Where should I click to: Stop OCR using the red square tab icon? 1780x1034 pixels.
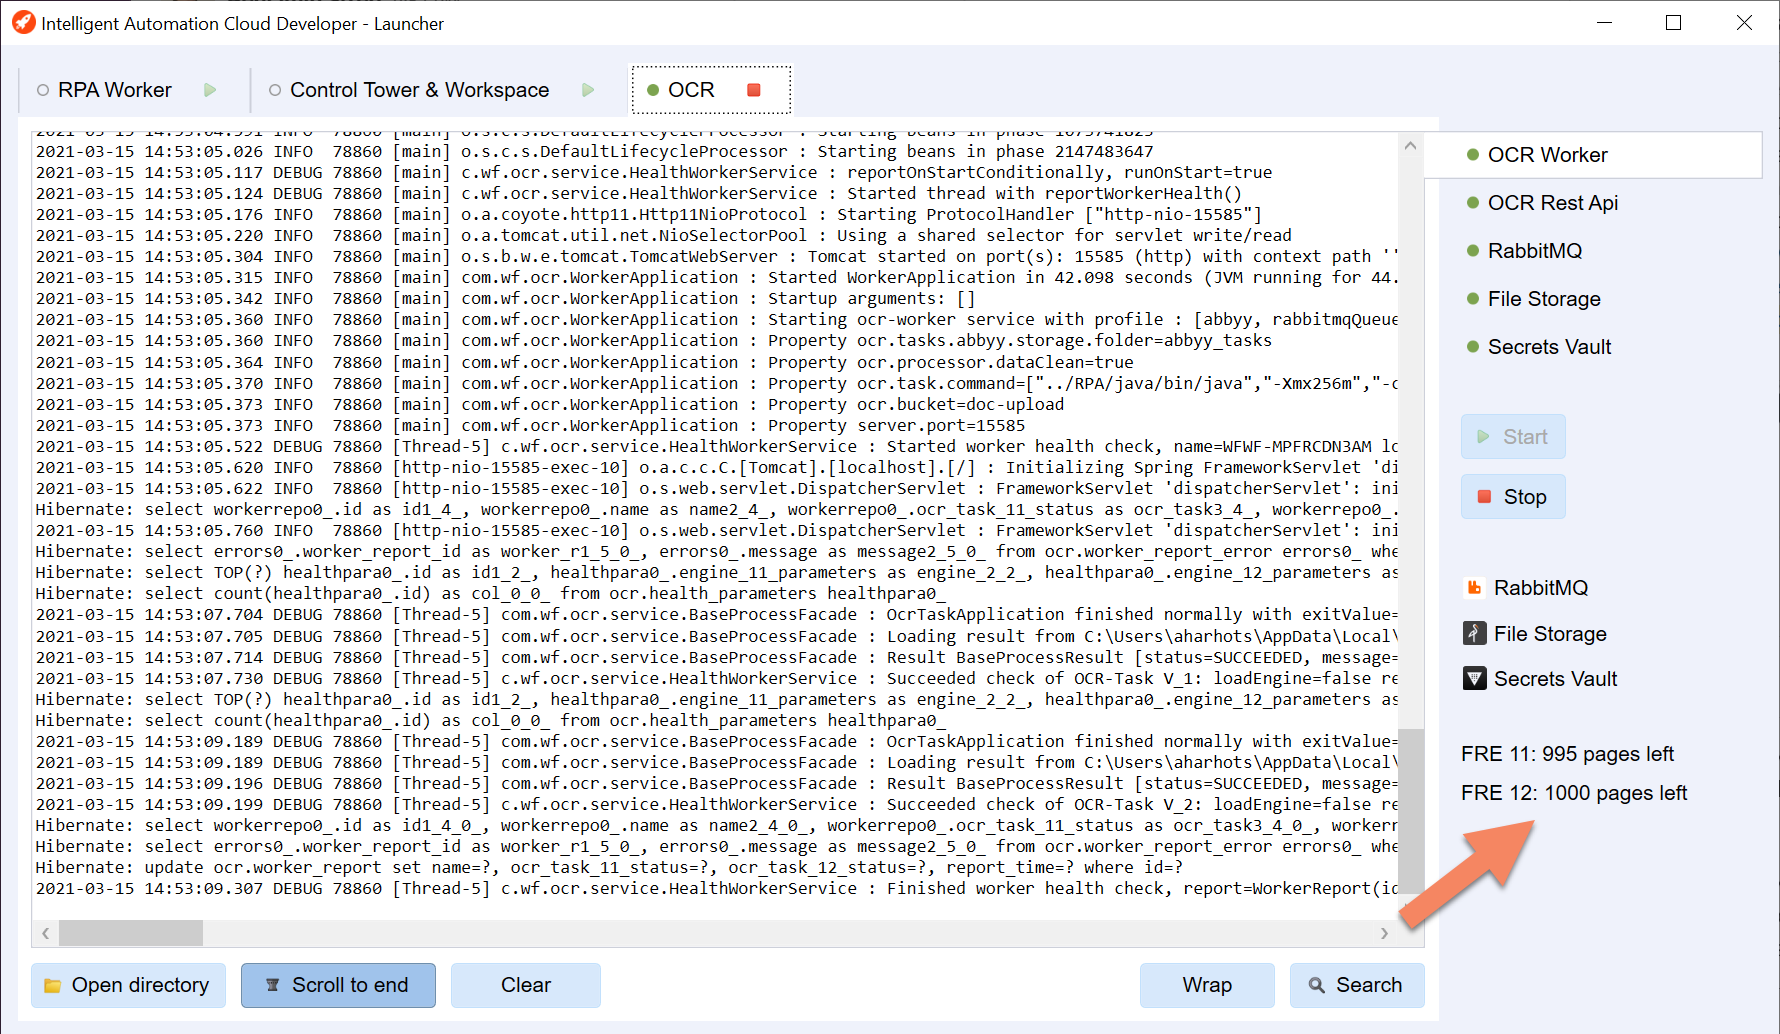pyautogui.click(x=754, y=90)
